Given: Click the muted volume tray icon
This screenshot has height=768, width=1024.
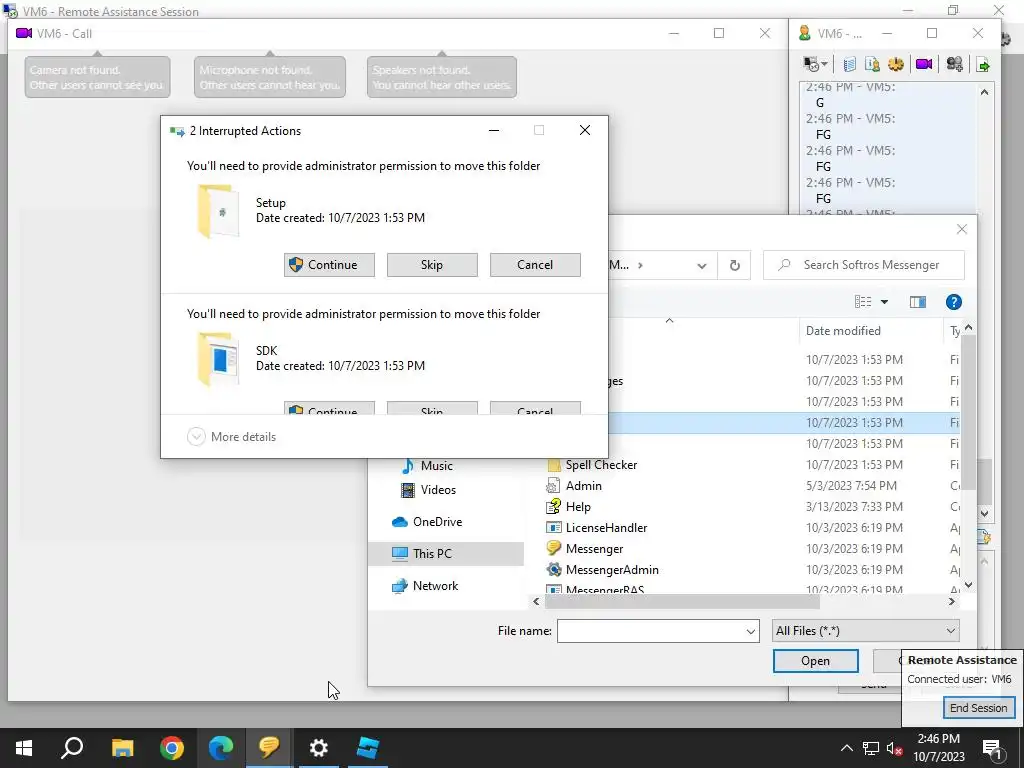Looking at the screenshot, I should 895,748.
